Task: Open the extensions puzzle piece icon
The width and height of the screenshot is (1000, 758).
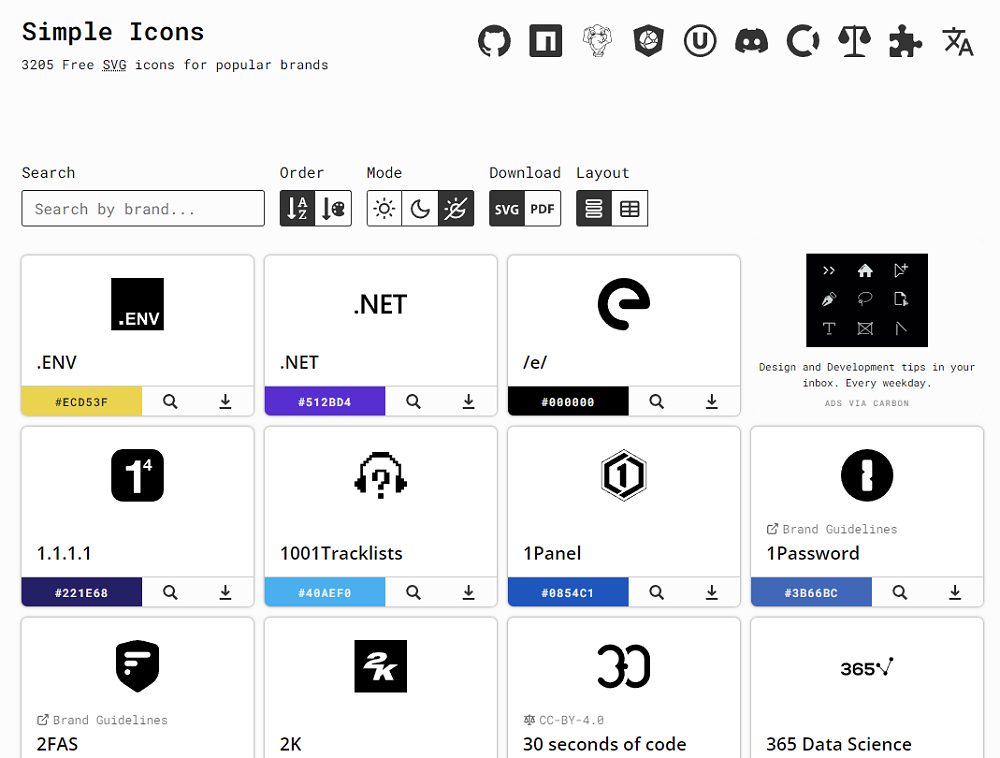Action: tap(906, 41)
